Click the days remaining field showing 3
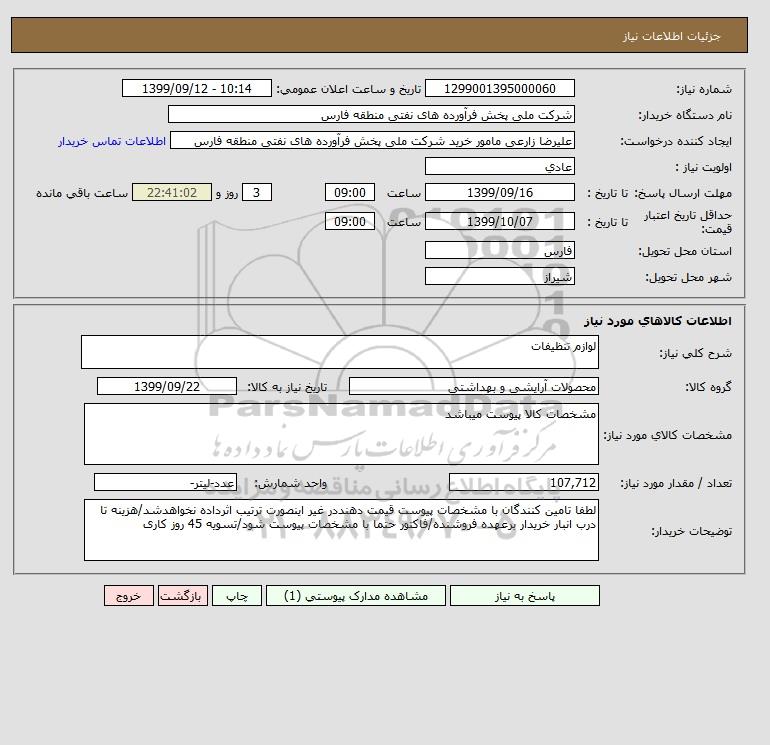Viewport: 770px width, 745px height. (257, 193)
